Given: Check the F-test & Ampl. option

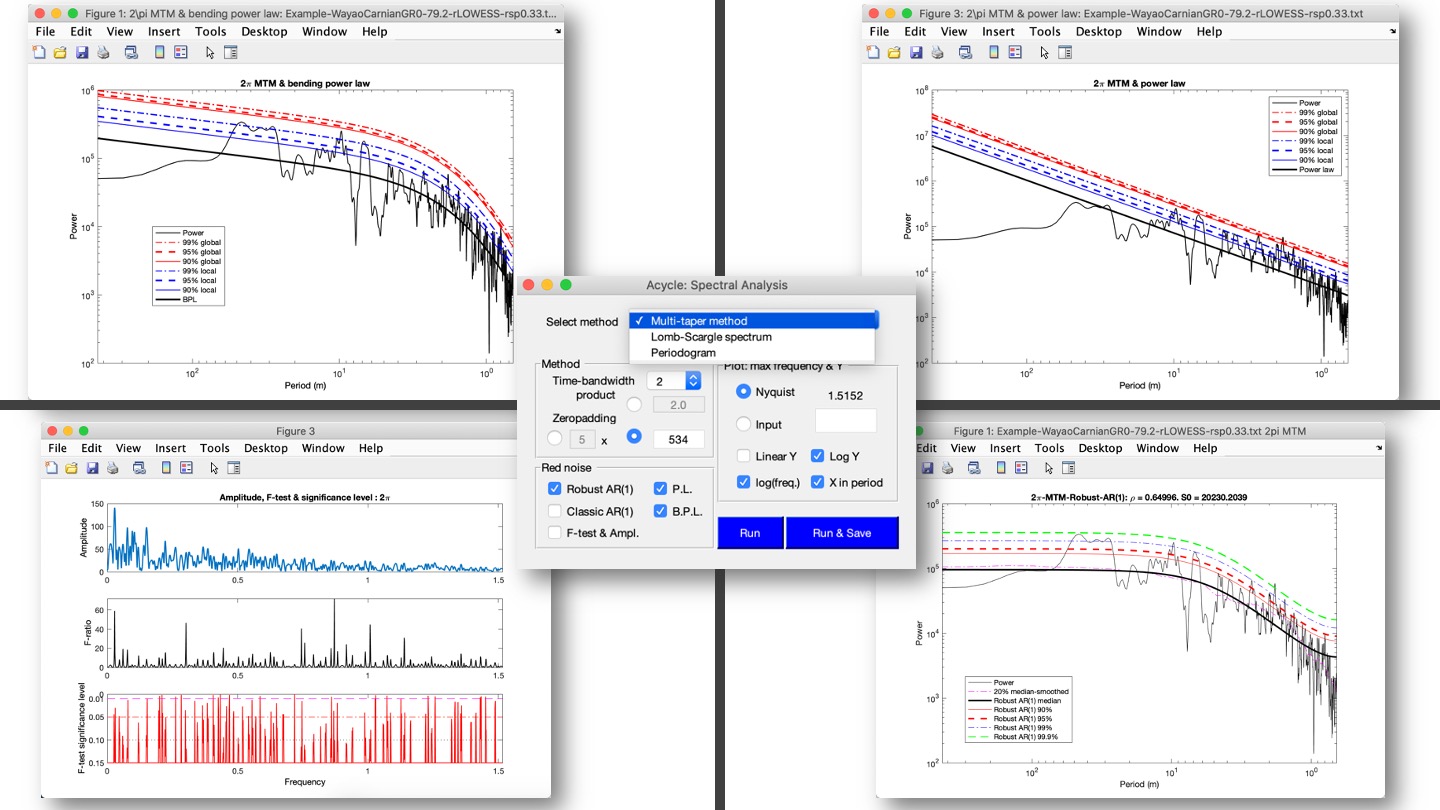Looking at the screenshot, I should point(555,533).
